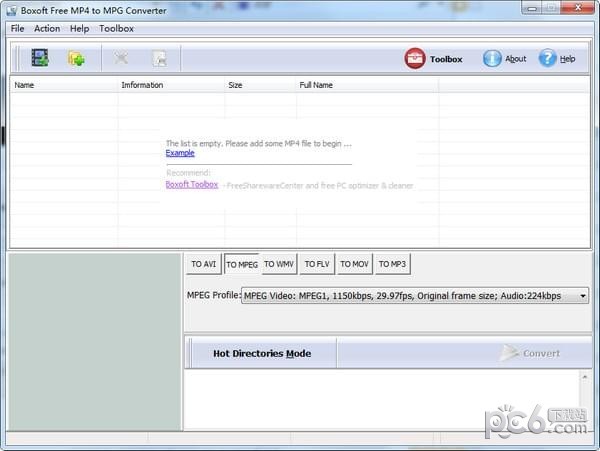The height and width of the screenshot is (451, 600).
Task: Click the Full Name column header
Action: [368, 85]
